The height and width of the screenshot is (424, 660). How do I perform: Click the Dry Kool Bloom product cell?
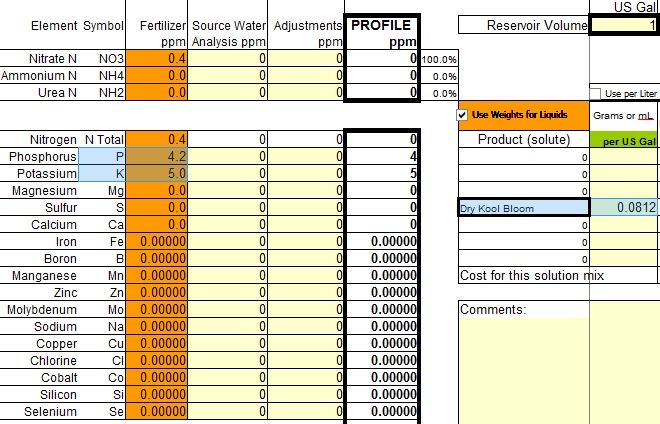coord(524,208)
